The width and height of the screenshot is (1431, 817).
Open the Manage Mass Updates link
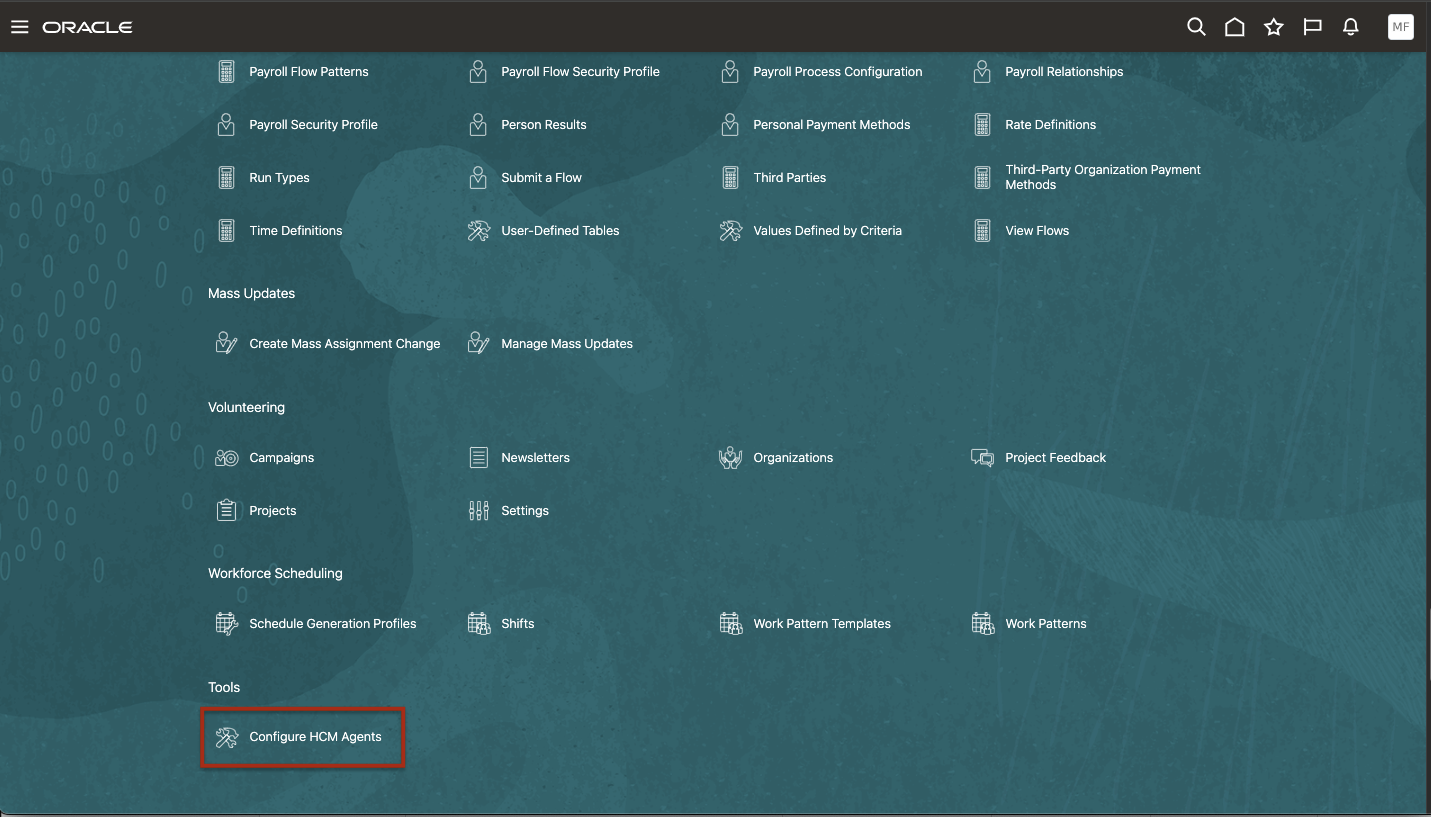[x=567, y=344]
